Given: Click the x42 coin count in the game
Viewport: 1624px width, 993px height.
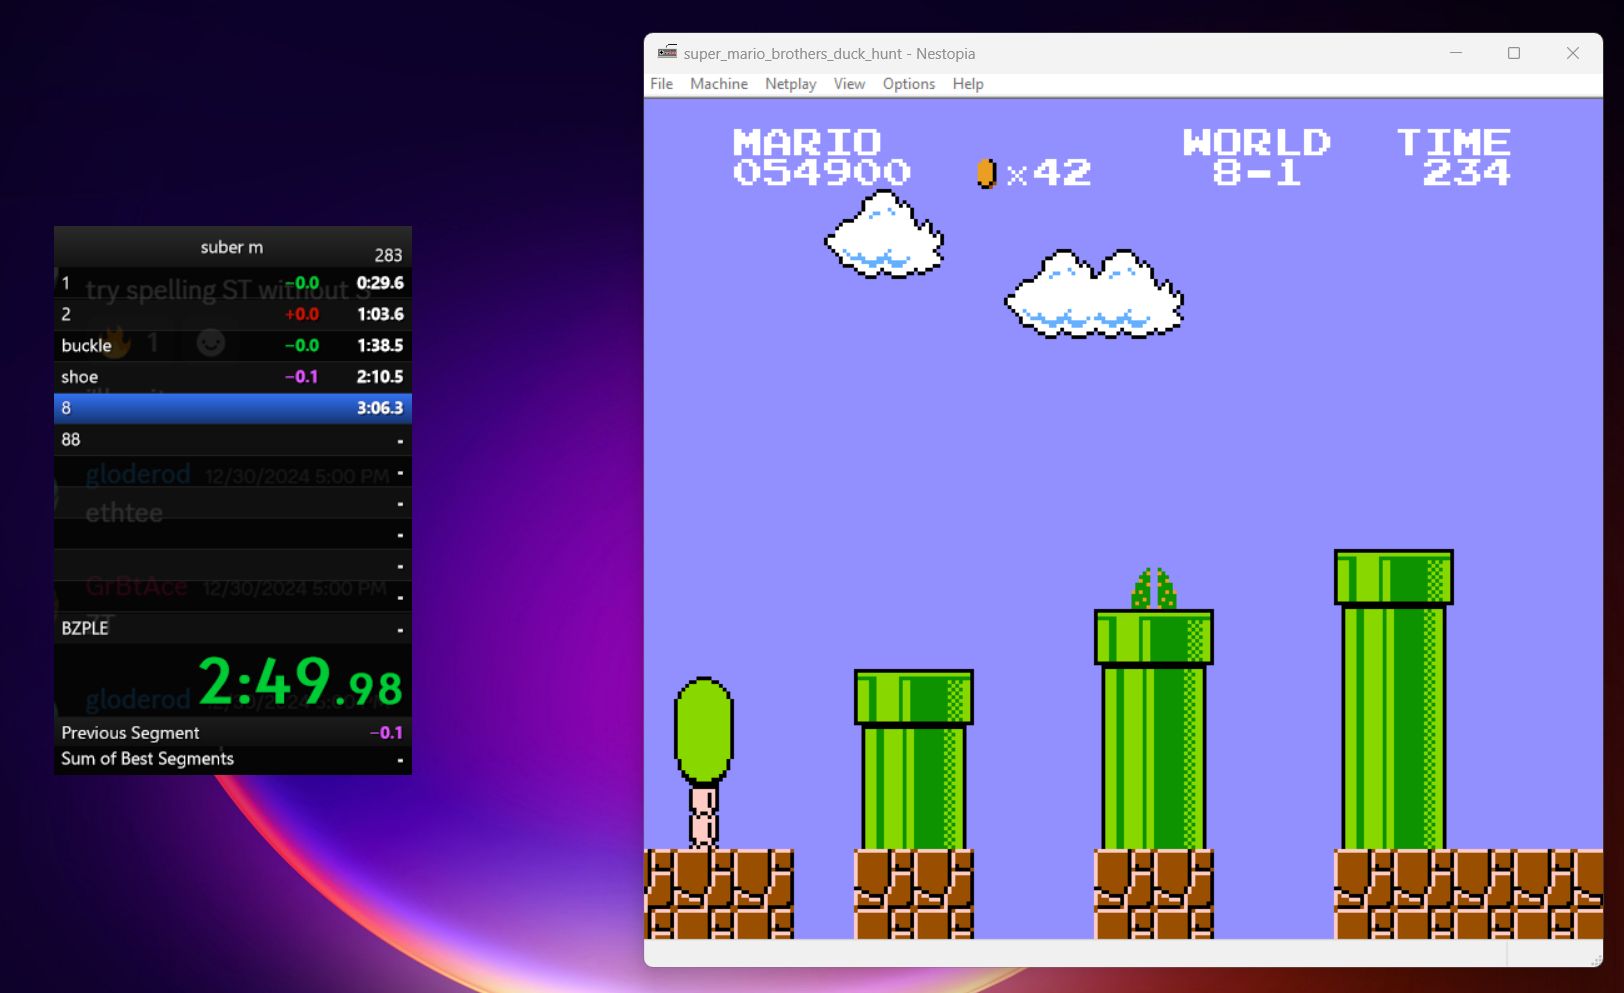Looking at the screenshot, I should click(1049, 173).
